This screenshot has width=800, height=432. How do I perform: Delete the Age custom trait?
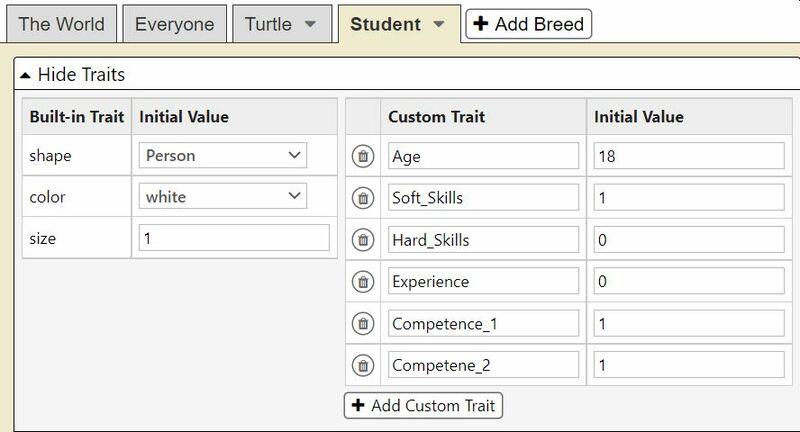coord(363,156)
